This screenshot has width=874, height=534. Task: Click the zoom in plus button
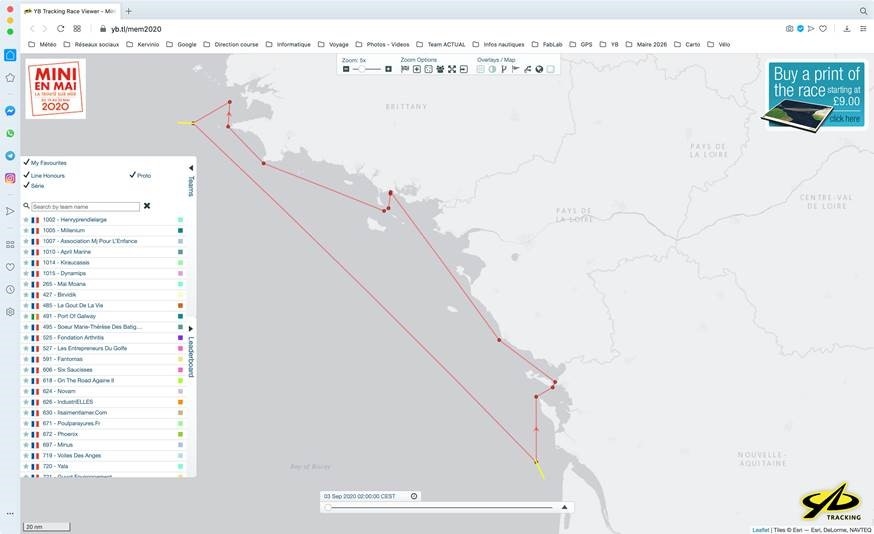tap(388, 69)
